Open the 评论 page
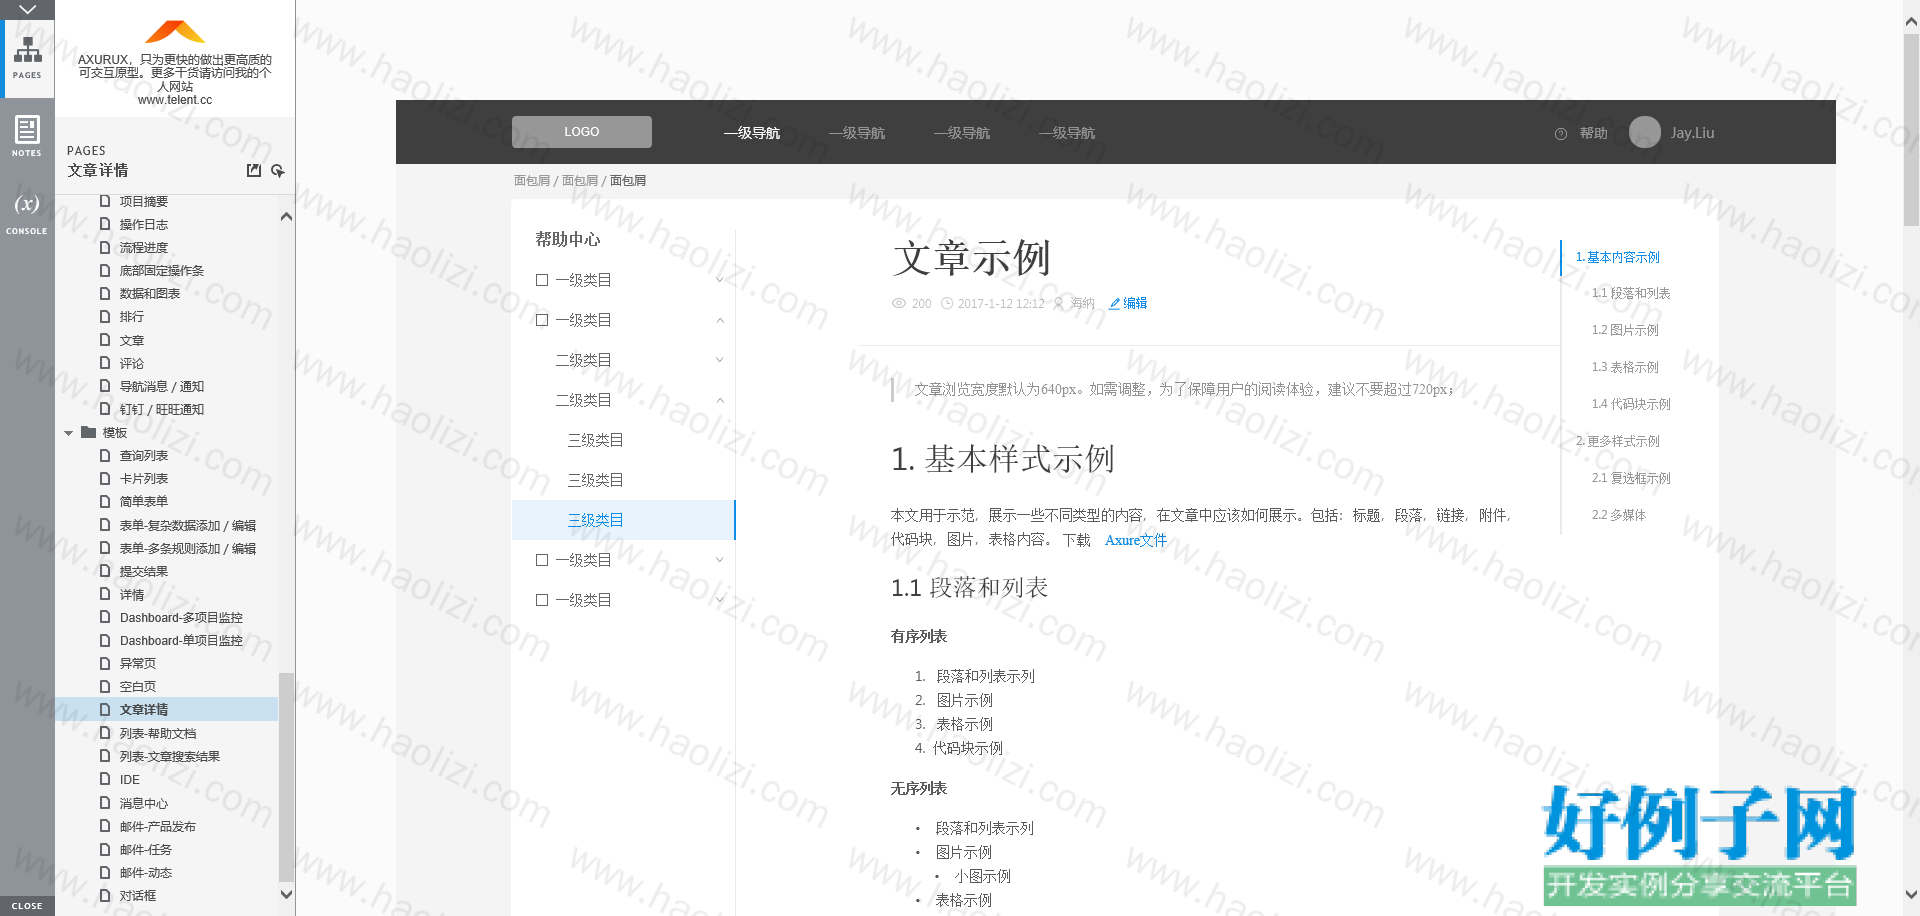The image size is (1920, 916). tap(132, 364)
